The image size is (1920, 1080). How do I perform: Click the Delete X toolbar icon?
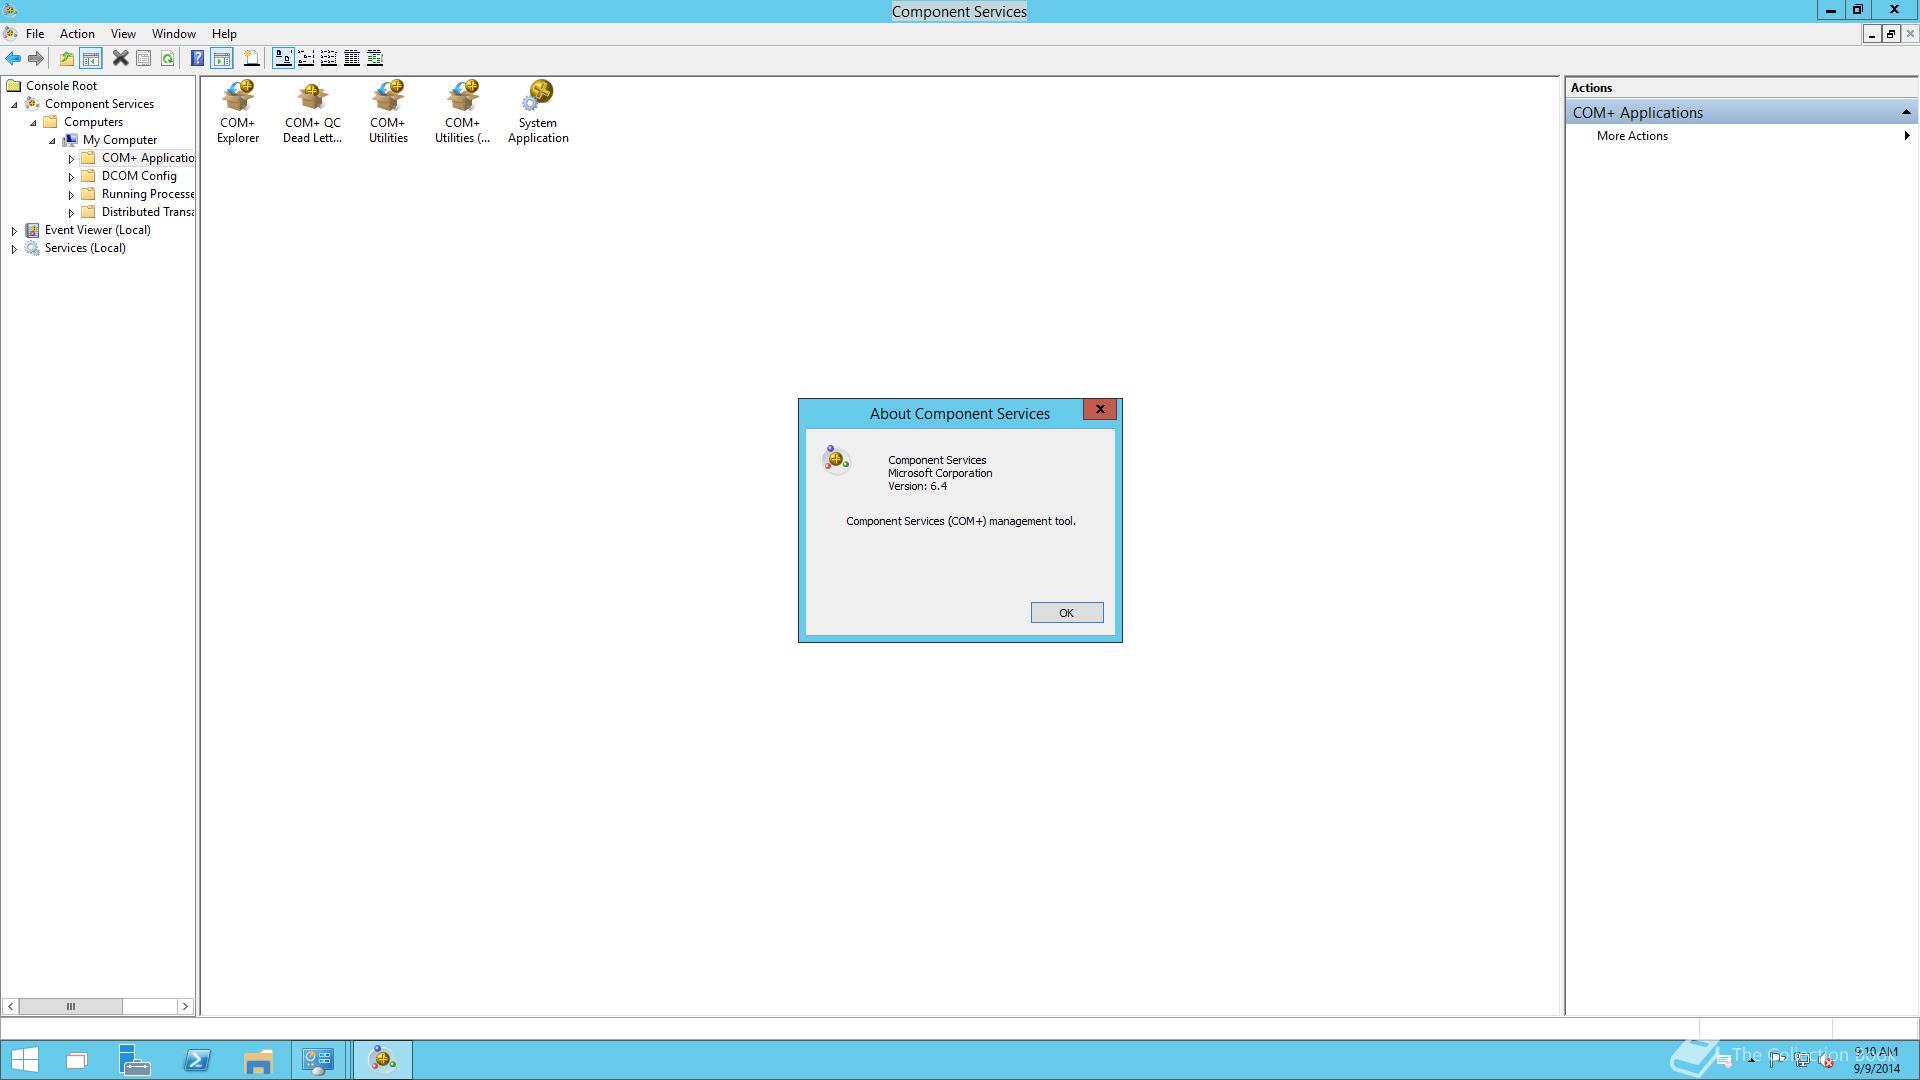pyautogui.click(x=120, y=58)
